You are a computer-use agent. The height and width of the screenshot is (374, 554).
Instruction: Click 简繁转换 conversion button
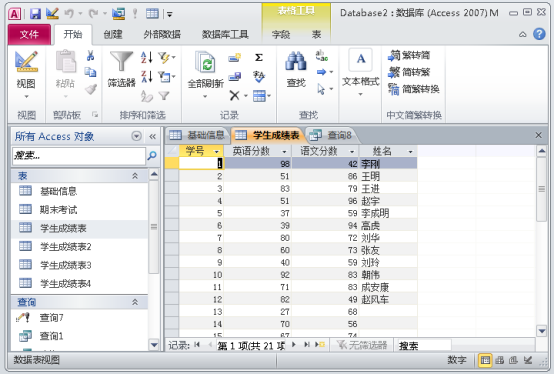(414, 89)
